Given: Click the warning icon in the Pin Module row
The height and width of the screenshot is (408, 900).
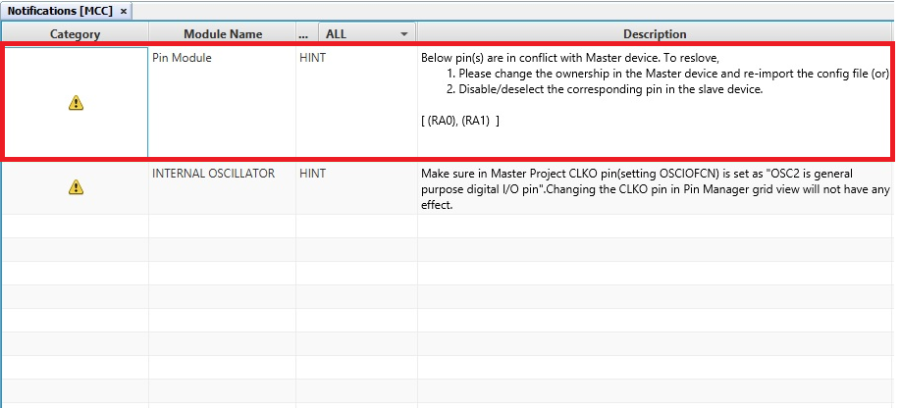Looking at the screenshot, I should [x=76, y=102].
